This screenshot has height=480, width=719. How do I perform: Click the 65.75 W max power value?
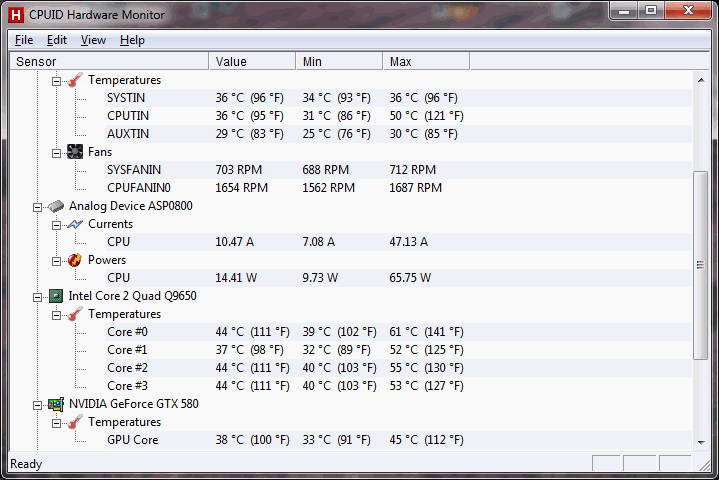(410, 278)
